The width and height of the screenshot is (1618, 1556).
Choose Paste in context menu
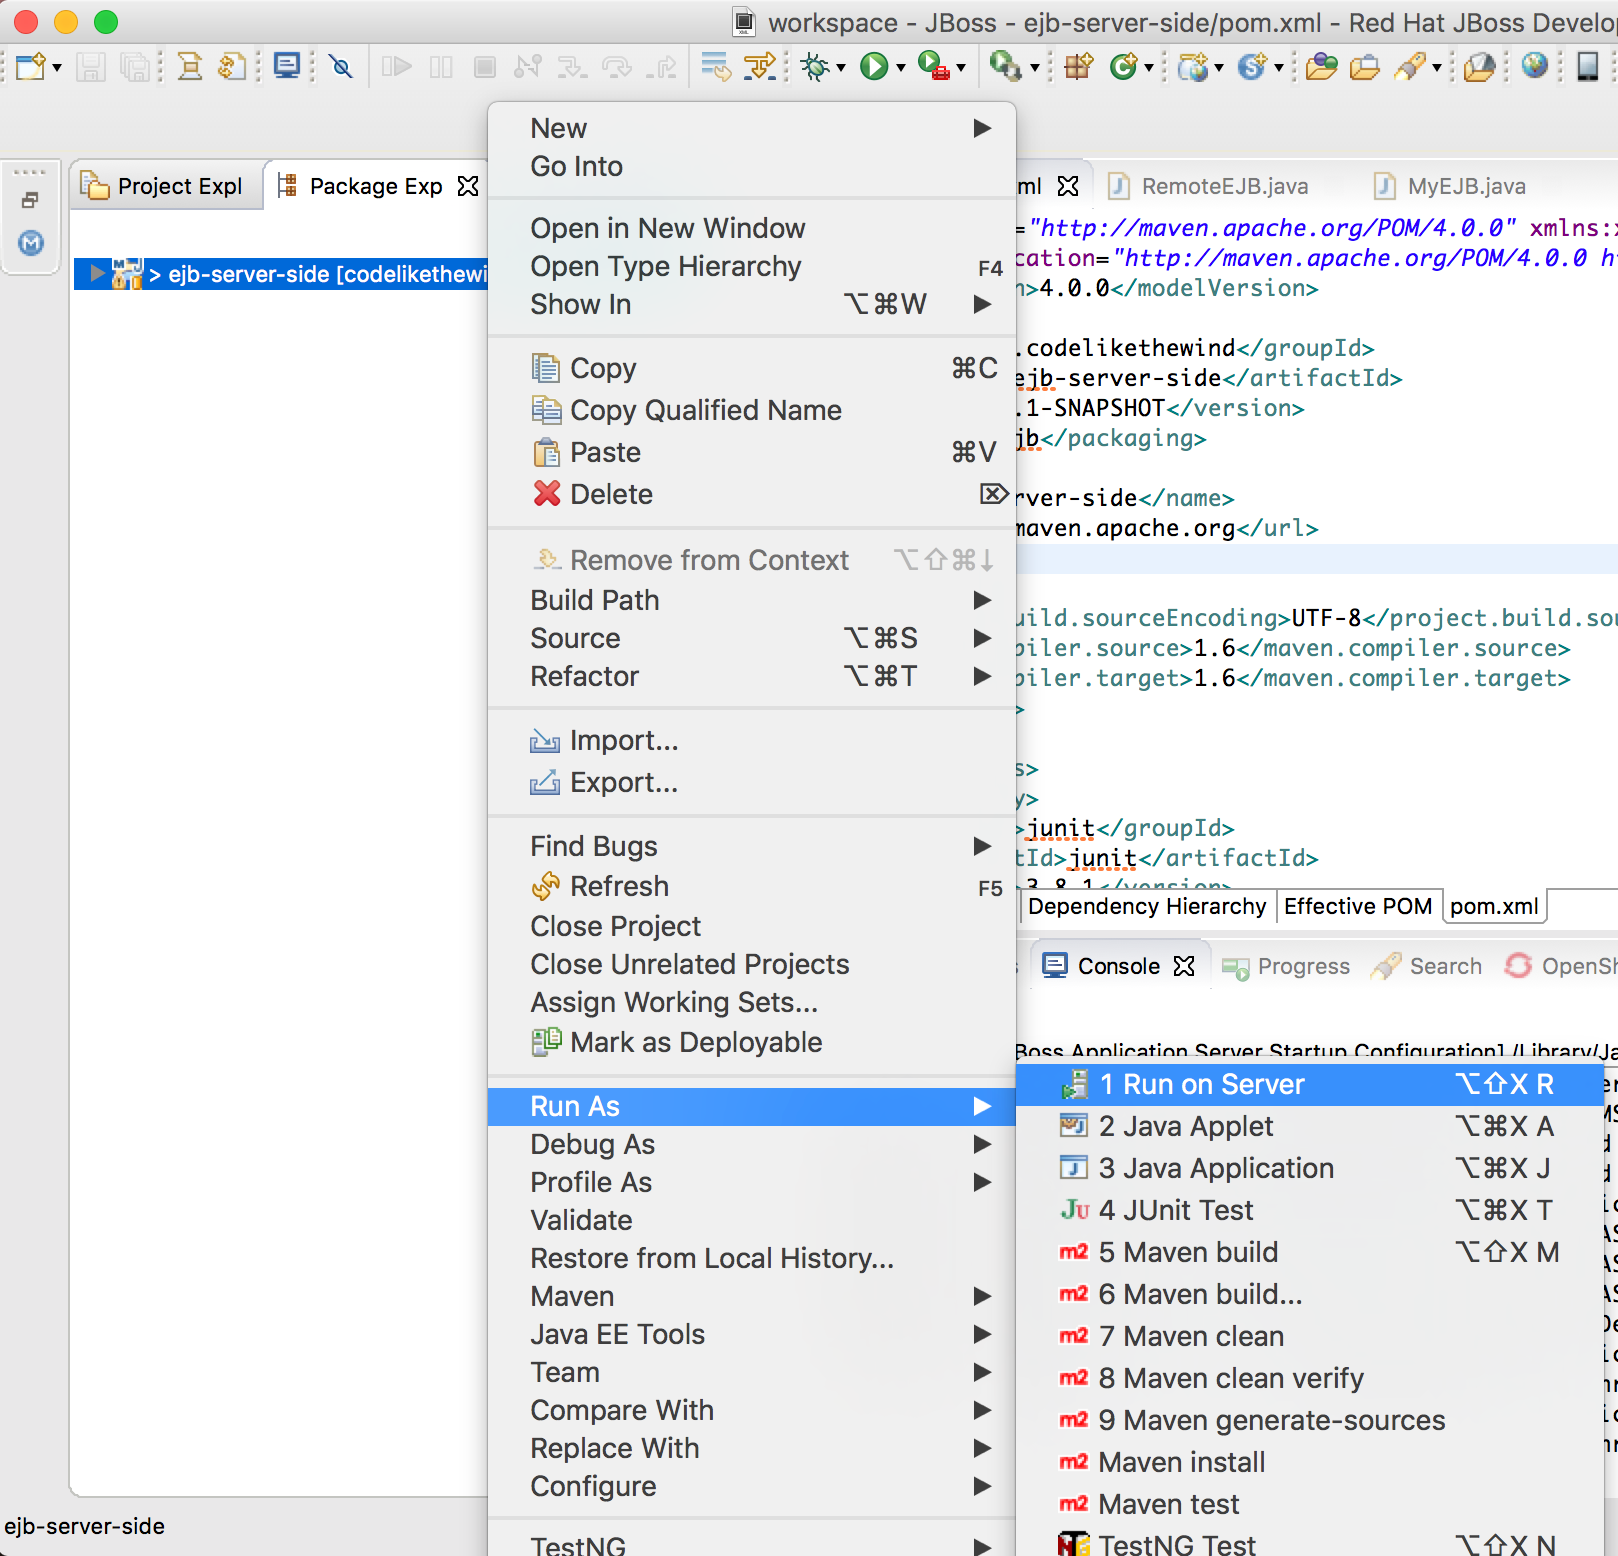tap(752, 453)
